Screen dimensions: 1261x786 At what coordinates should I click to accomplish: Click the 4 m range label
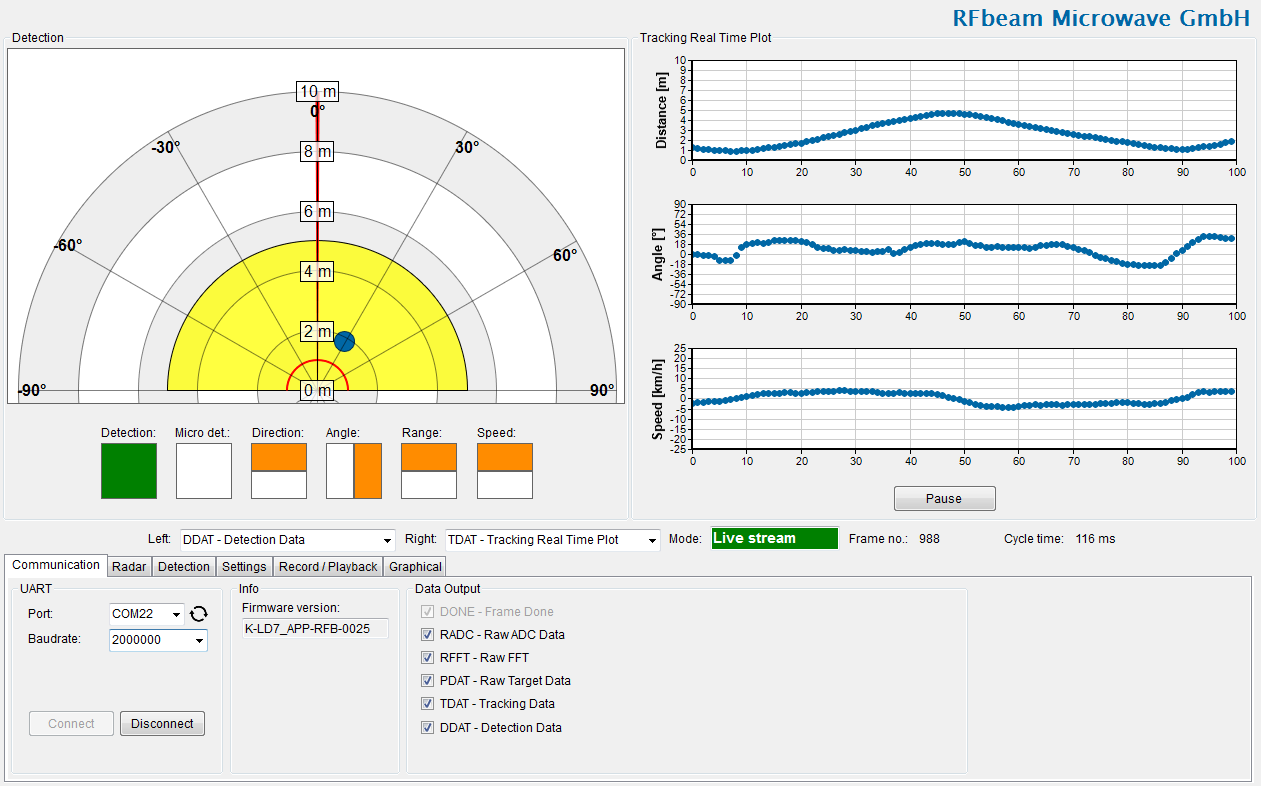click(x=318, y=272)
